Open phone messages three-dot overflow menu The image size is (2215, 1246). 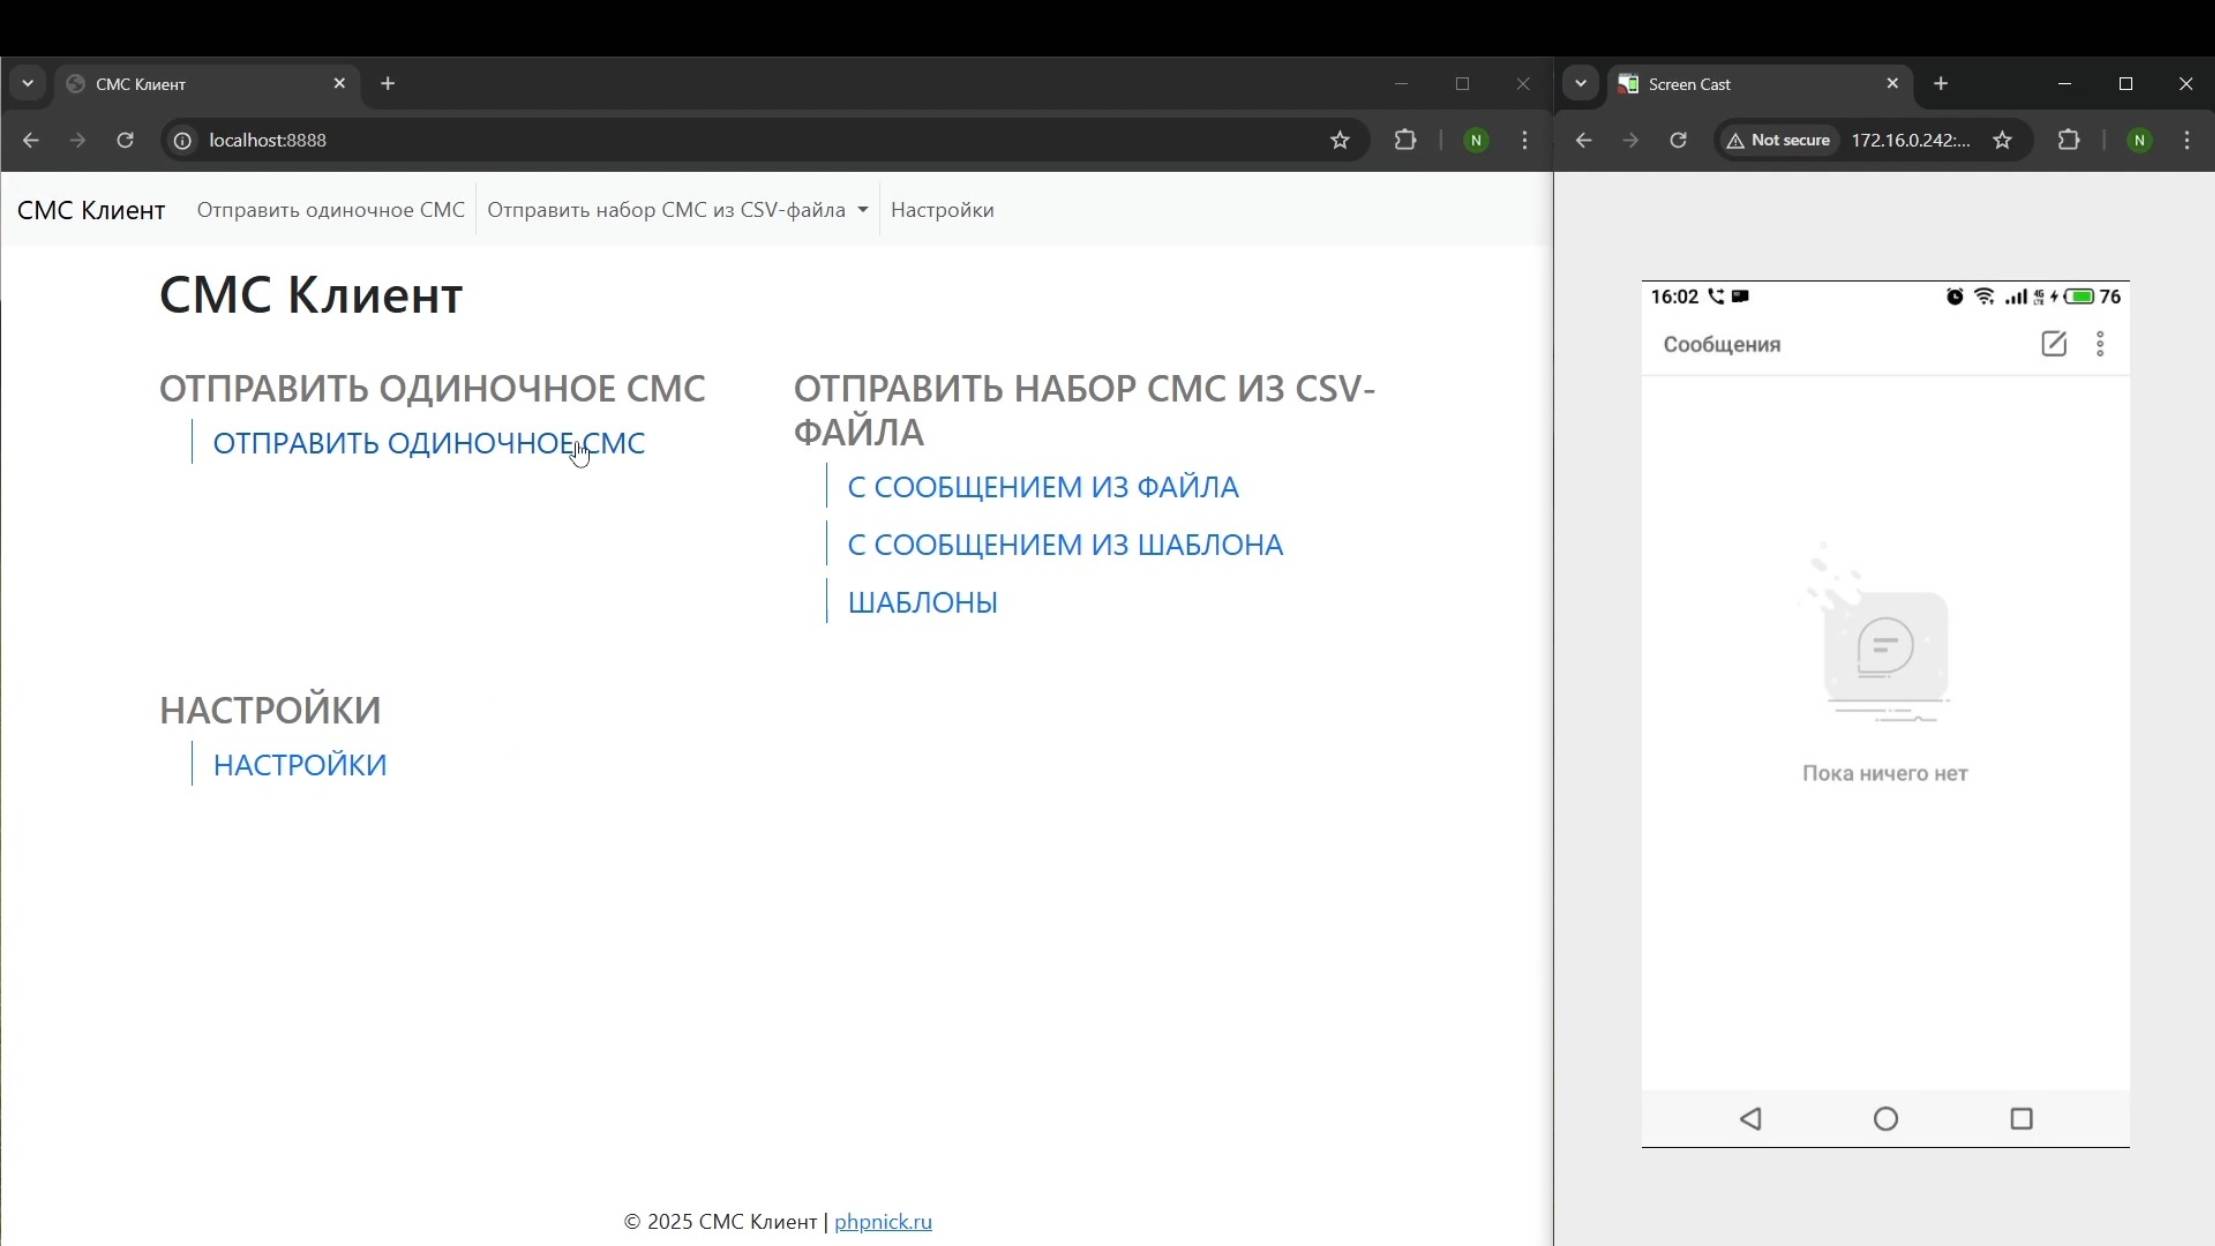[2100, 344]
